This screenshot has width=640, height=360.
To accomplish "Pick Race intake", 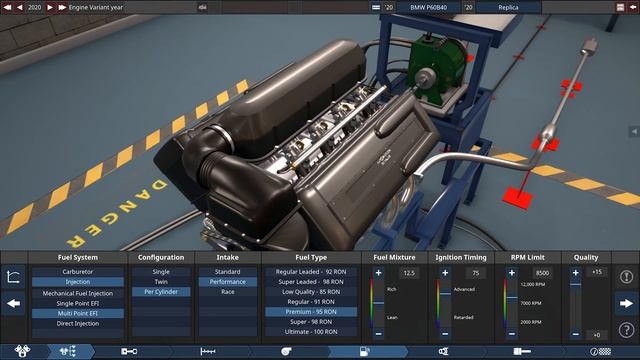I will [x=227, y=291].
